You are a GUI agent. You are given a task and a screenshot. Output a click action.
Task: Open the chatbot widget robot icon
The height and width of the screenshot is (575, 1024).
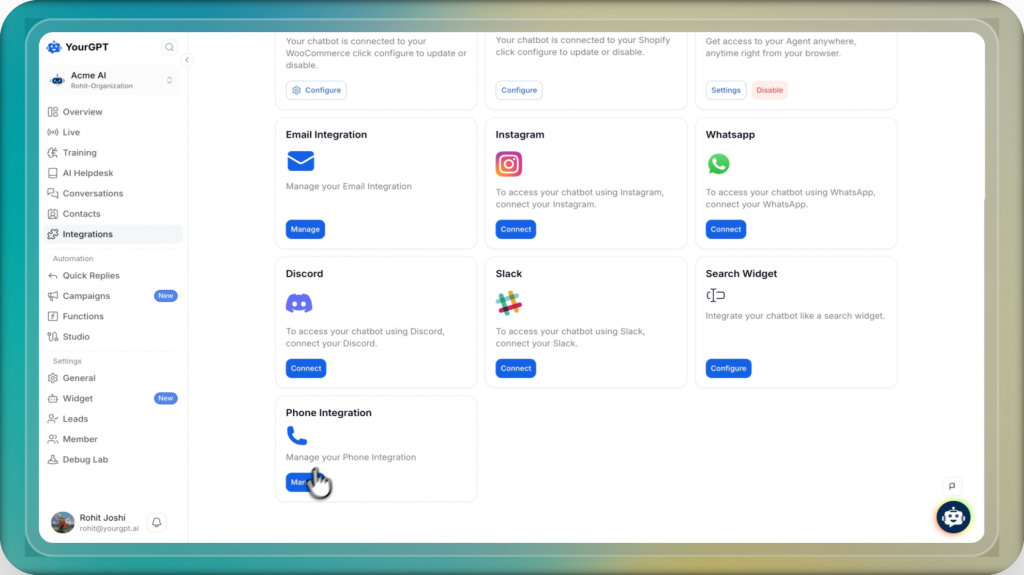coord(953,517)
